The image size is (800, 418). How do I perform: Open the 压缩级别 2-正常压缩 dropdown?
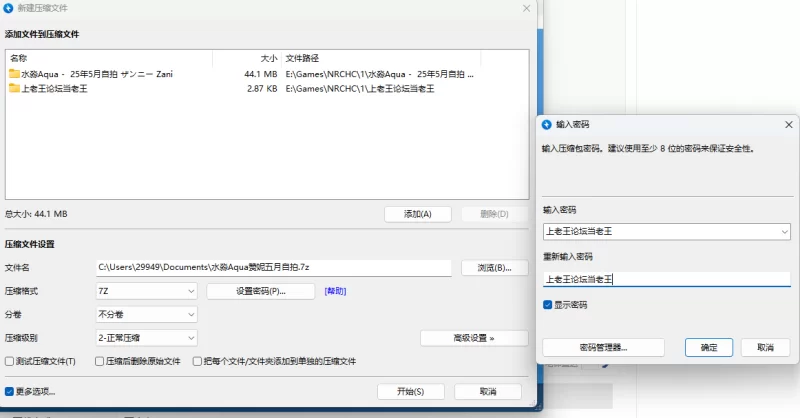click(x=146, y=338)
